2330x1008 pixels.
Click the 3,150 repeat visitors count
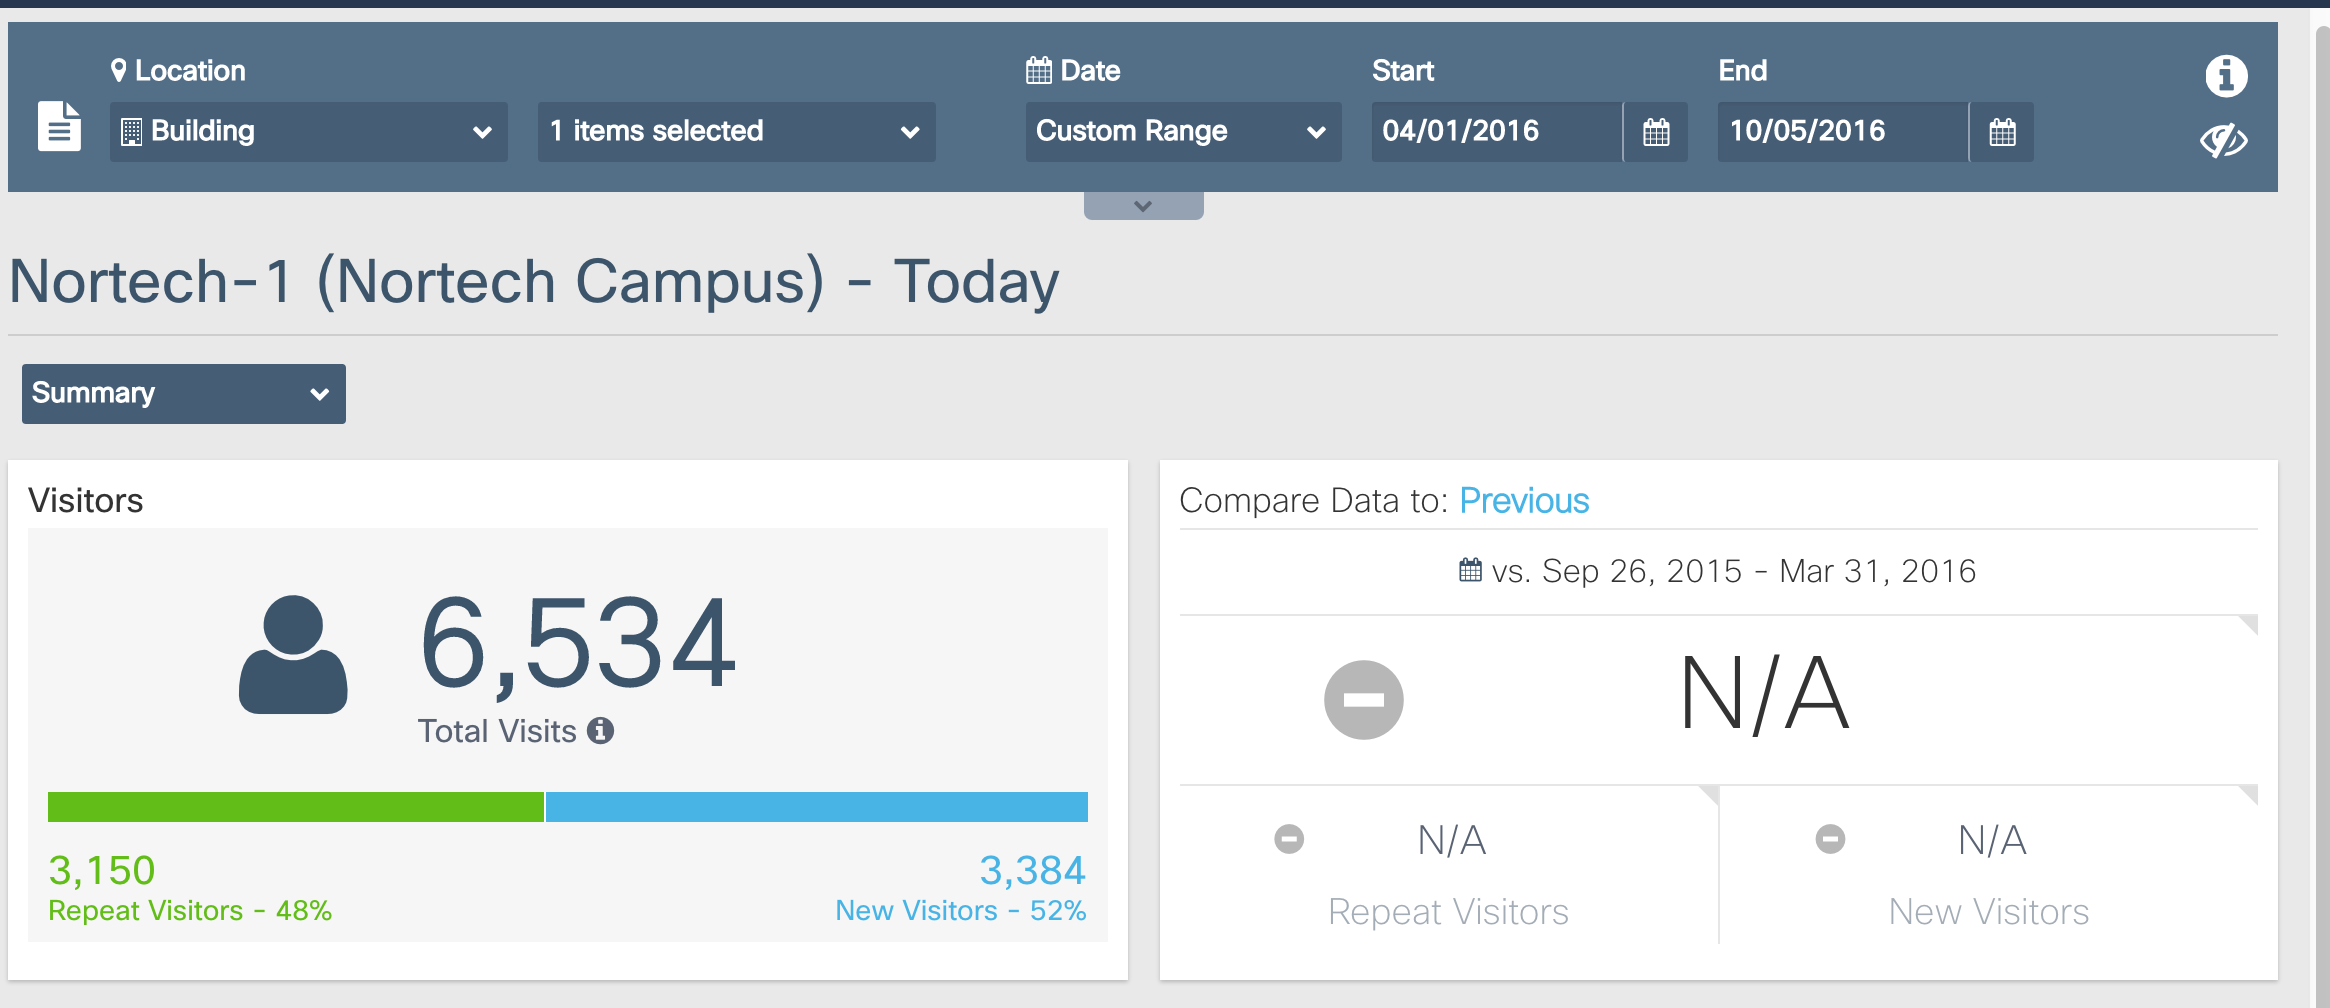pos(102,871)
